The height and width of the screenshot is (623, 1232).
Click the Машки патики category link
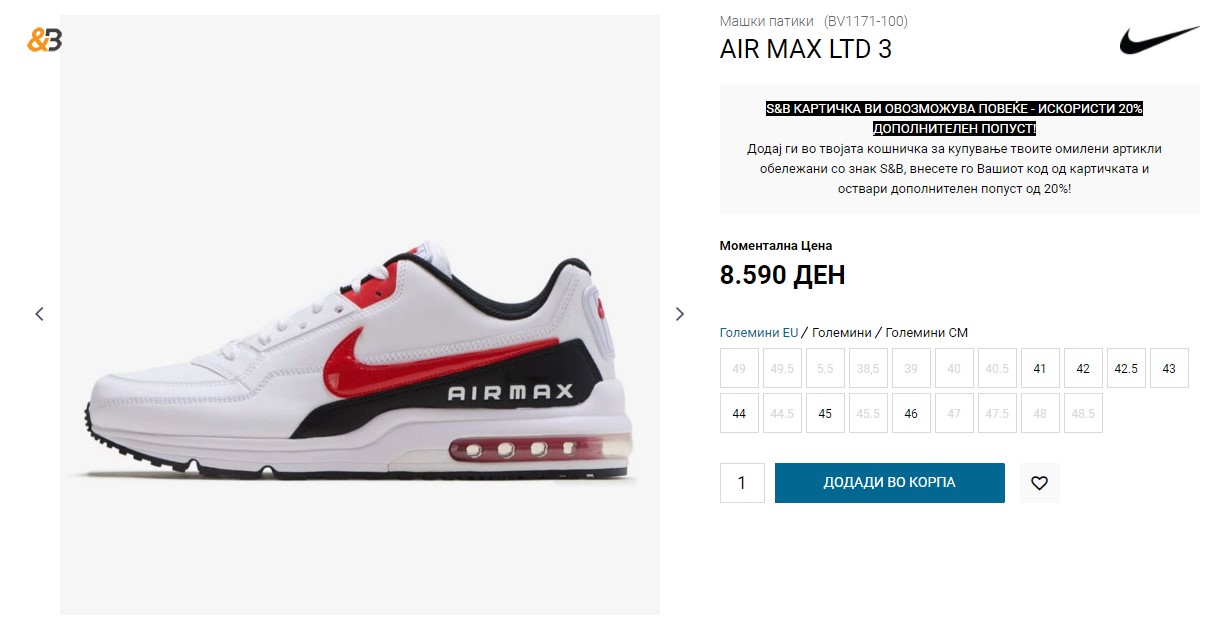[x=767, y=21]
